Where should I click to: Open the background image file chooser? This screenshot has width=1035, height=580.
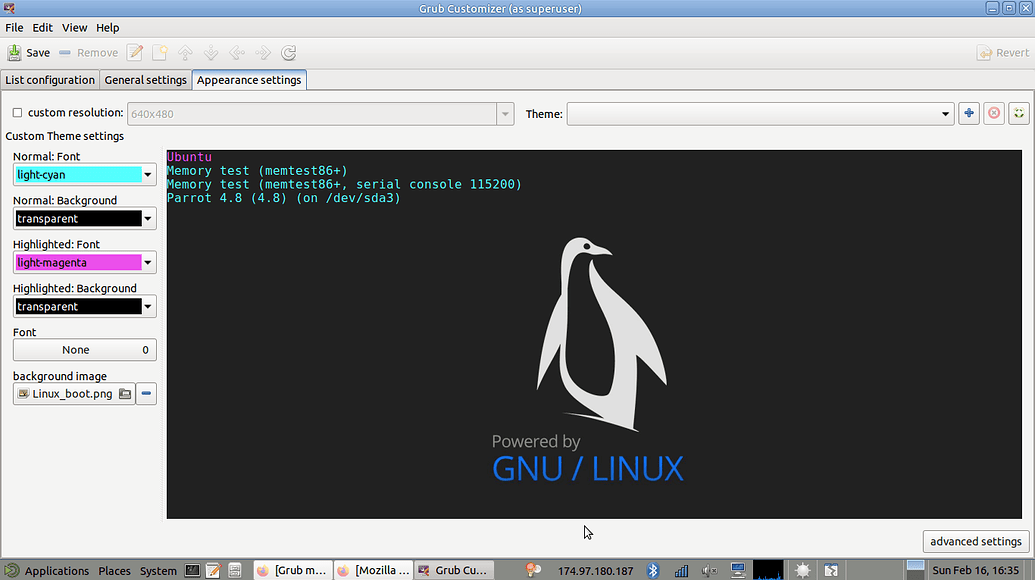tap(124, 393)
